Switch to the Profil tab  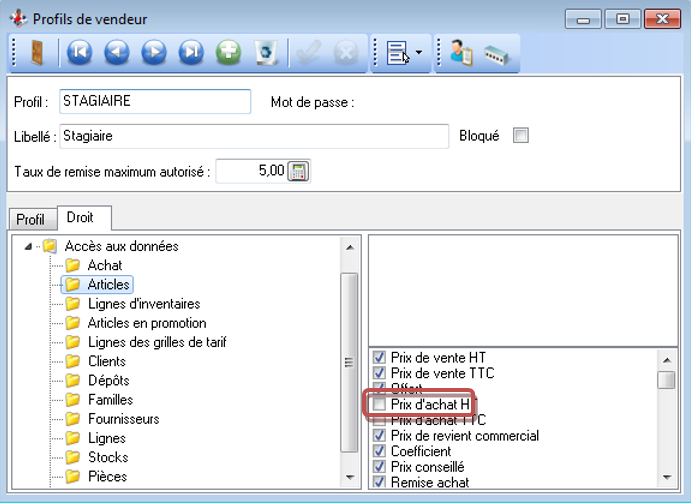pos(31,219)
